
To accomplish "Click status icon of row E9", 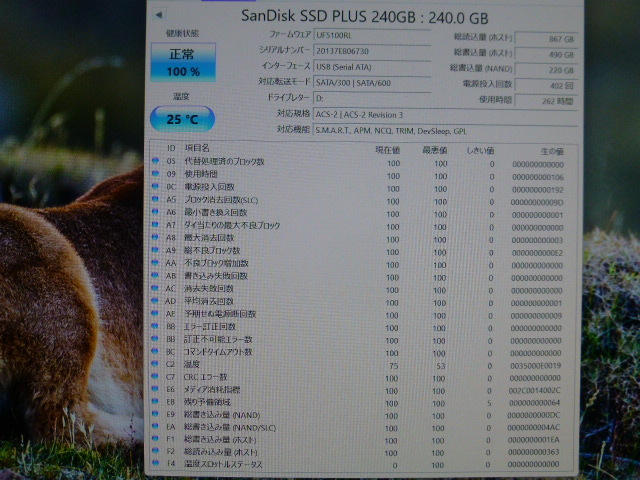I will click(155, 413).
